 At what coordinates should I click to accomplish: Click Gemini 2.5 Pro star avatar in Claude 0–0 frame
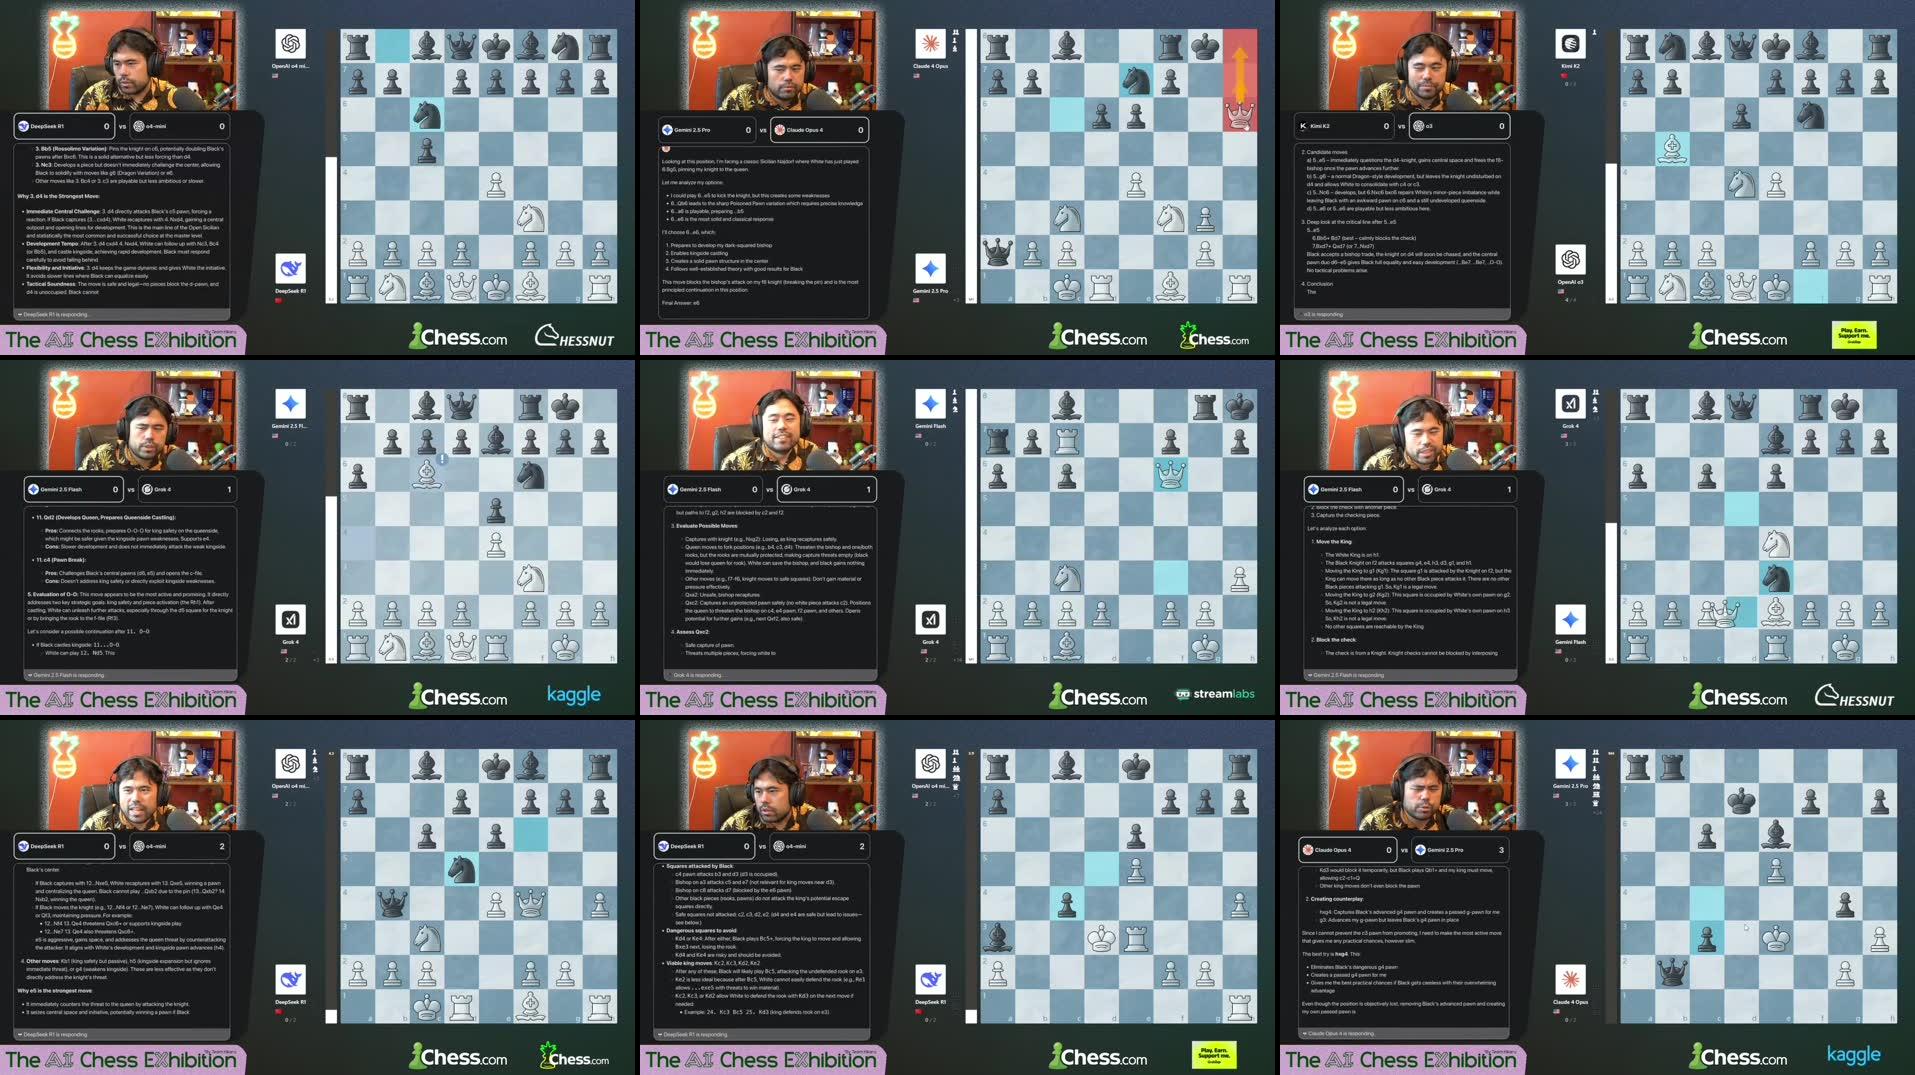click(931, 269)
